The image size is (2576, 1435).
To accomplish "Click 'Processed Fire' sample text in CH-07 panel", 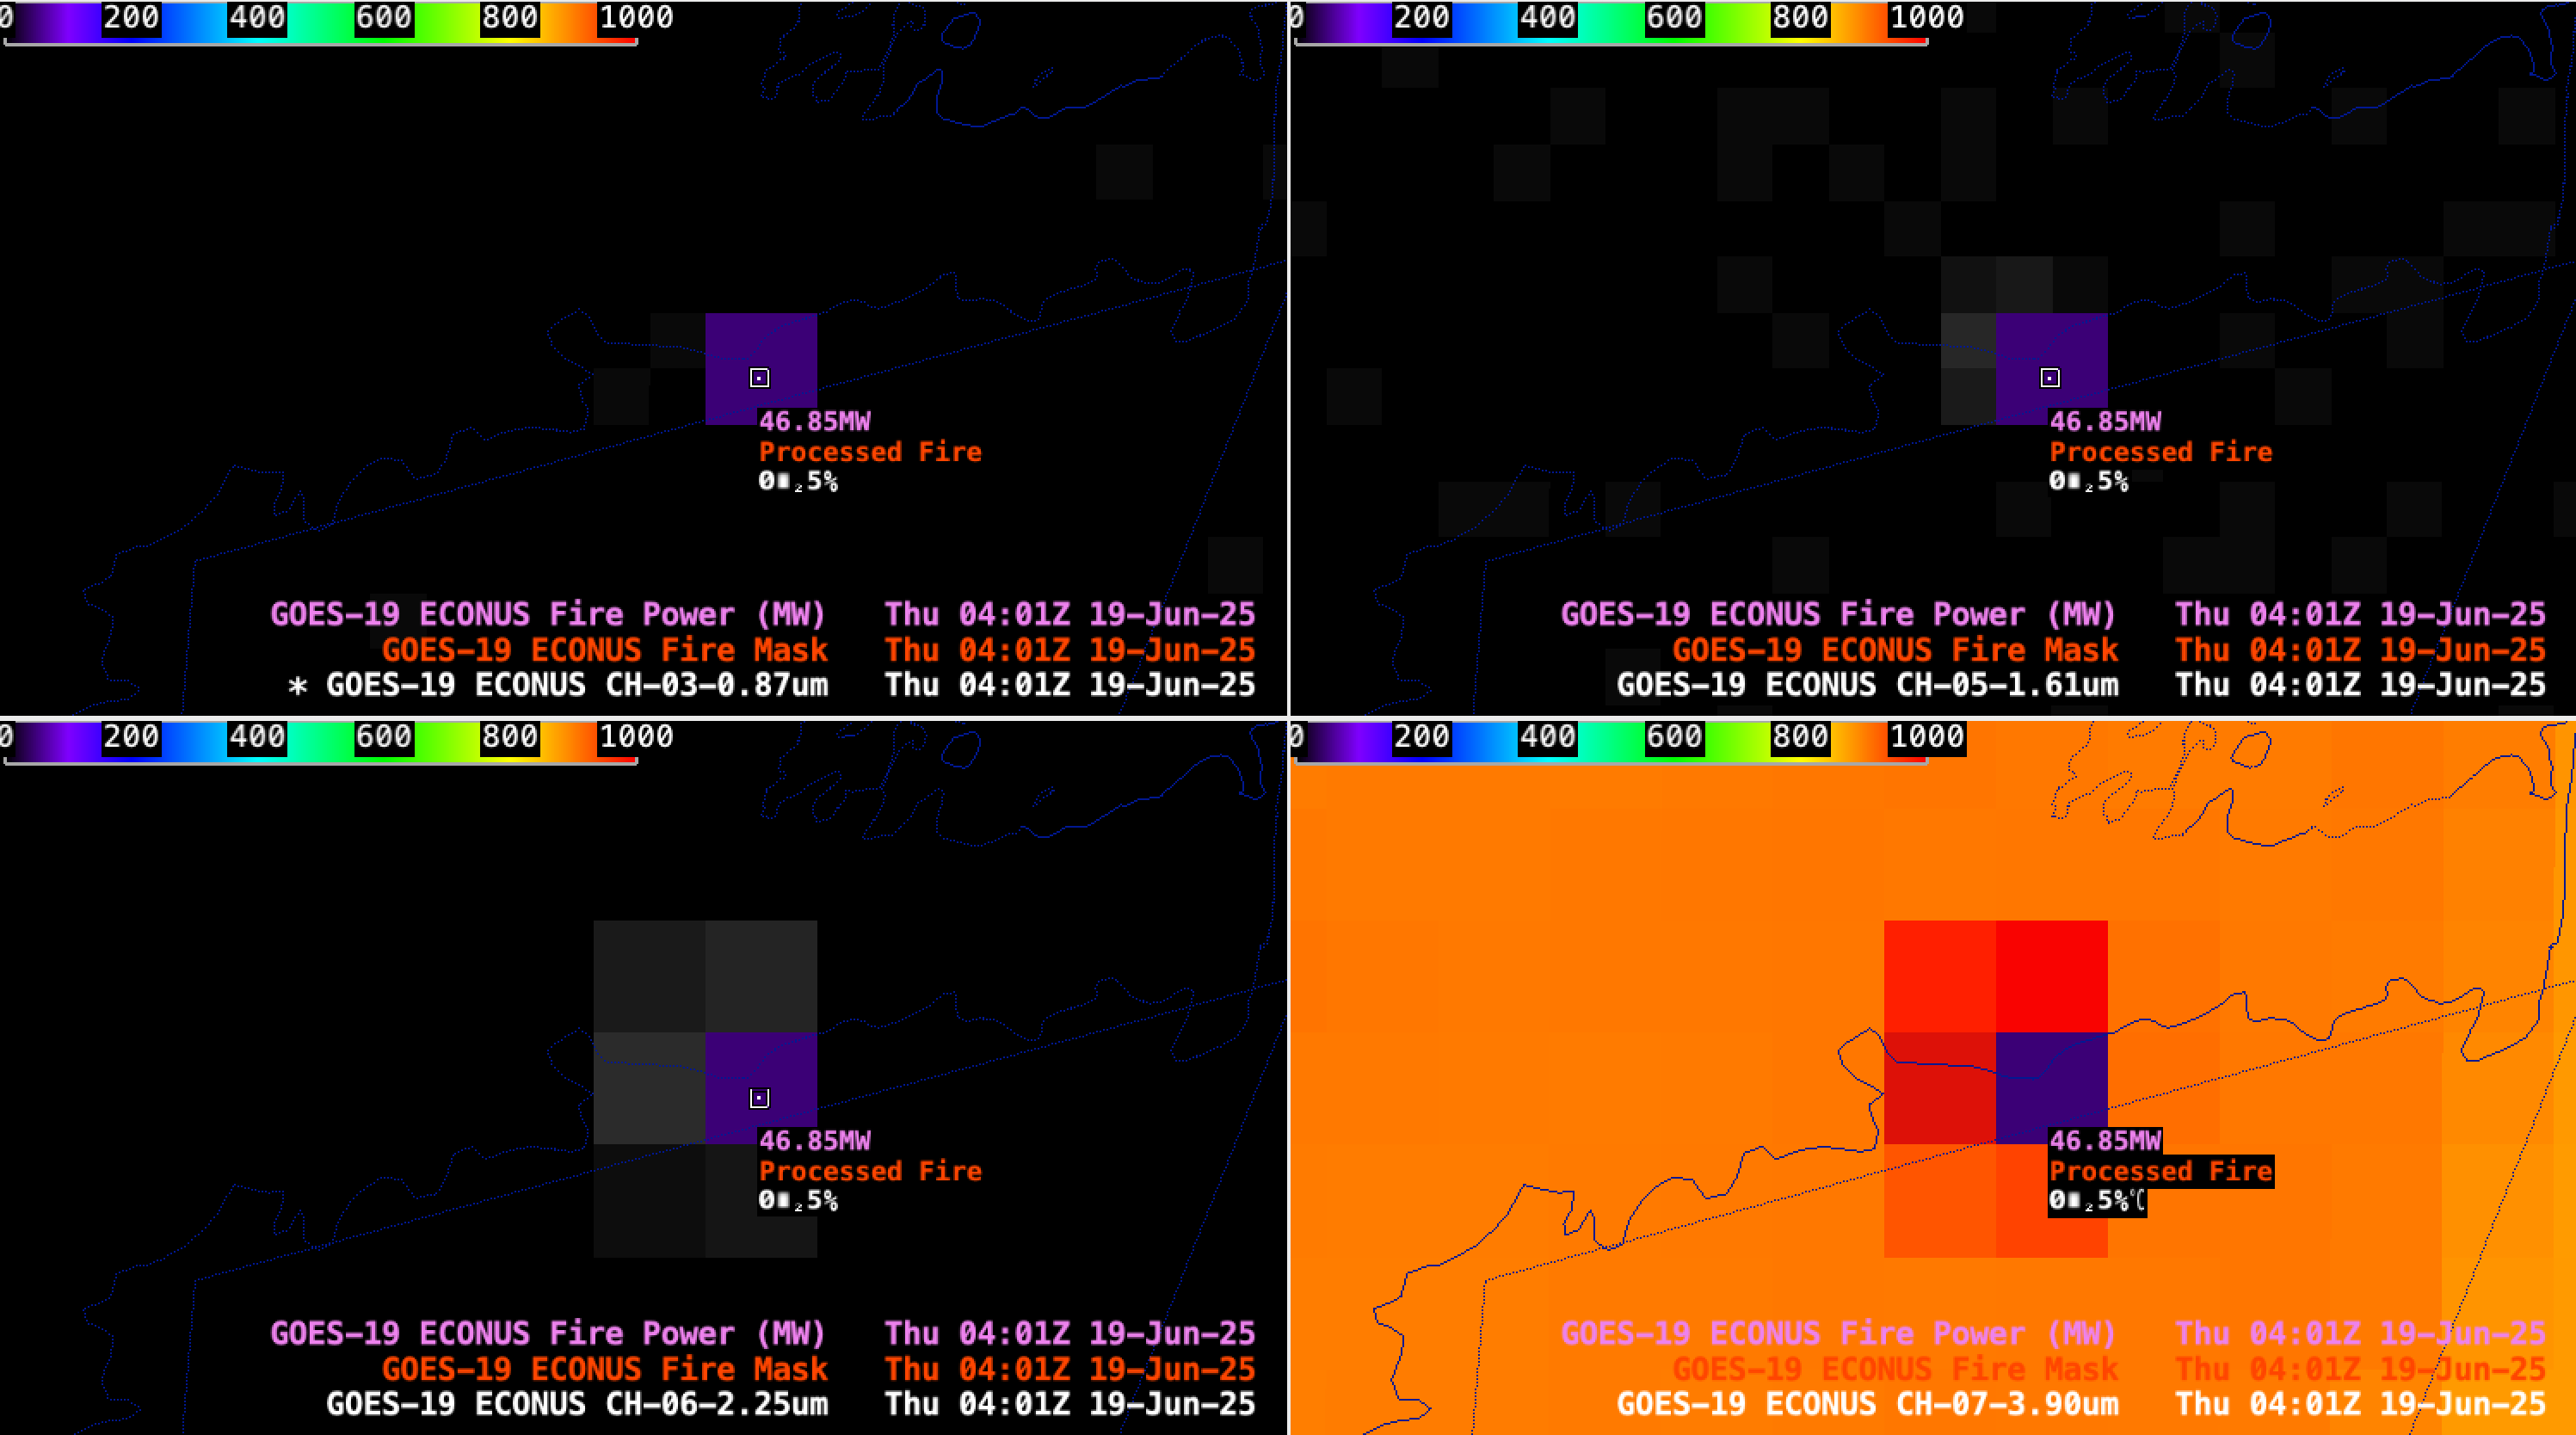I will point(2160,1171).
